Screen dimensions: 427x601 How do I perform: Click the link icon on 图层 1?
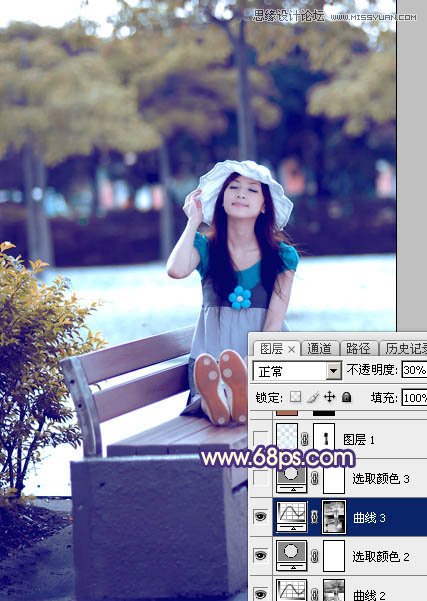(305, 439)
